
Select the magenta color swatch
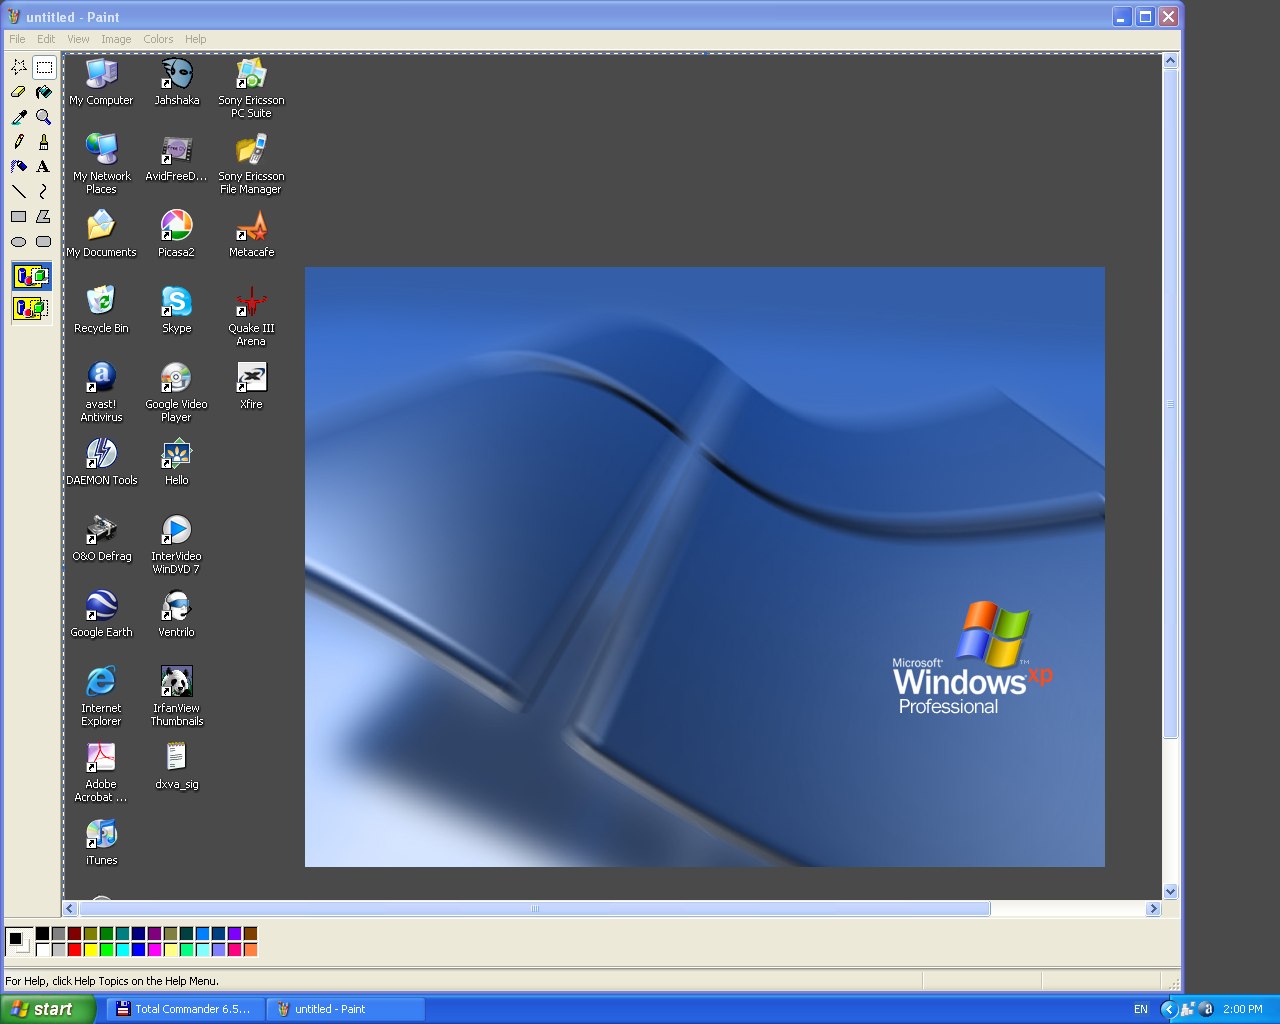pos(154,949)
